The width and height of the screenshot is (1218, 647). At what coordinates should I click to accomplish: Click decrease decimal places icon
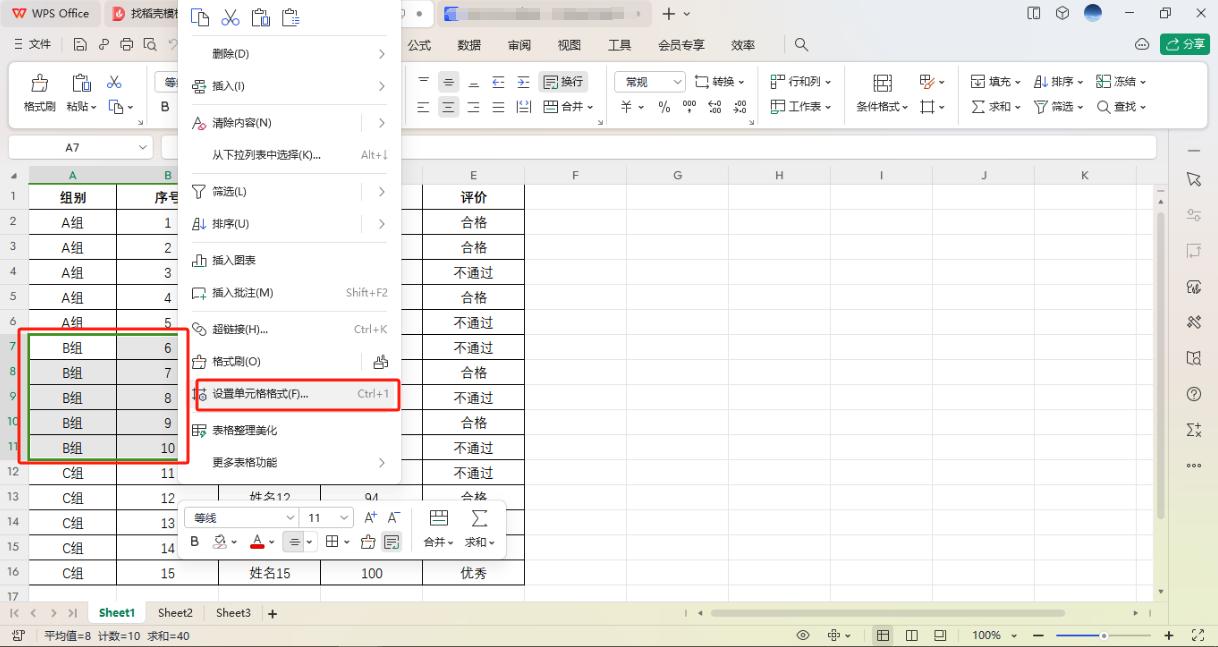[x=740, y=107]
